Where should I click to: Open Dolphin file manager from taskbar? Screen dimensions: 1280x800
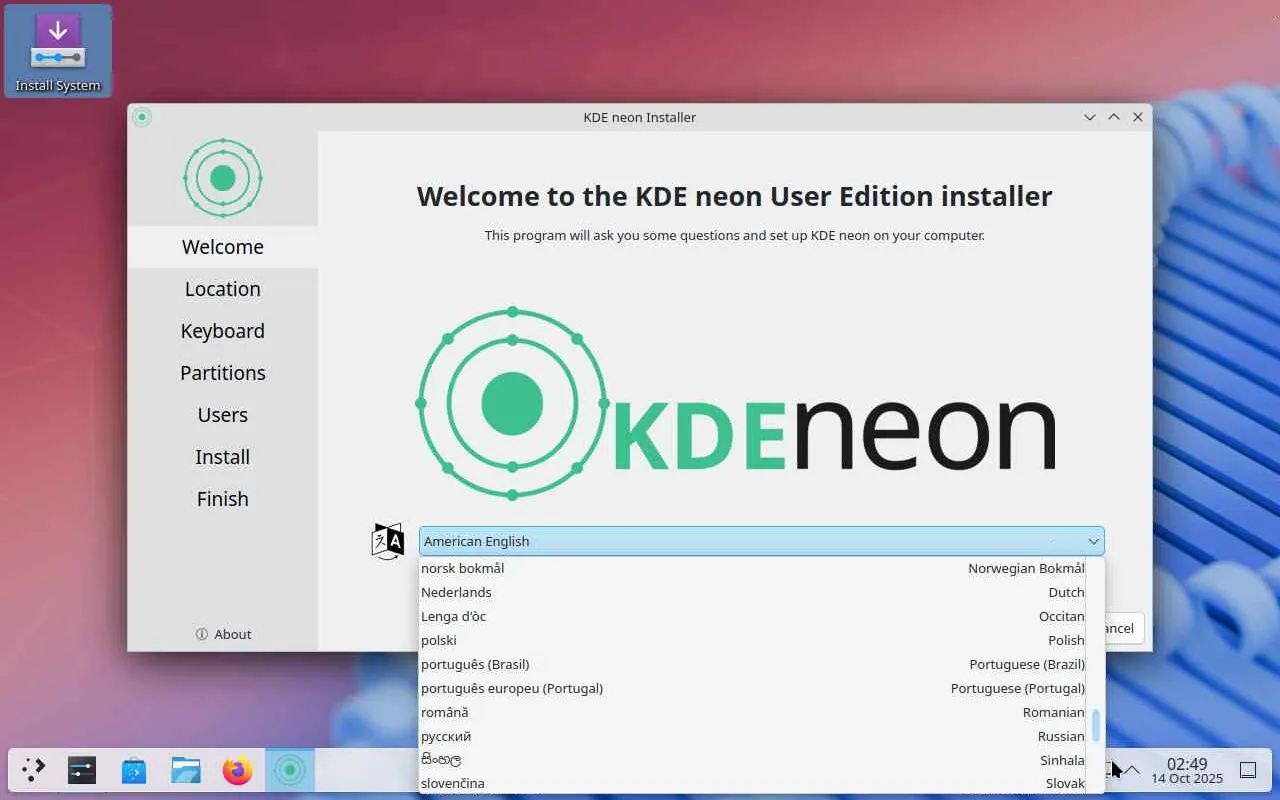[x=186, y=770]
